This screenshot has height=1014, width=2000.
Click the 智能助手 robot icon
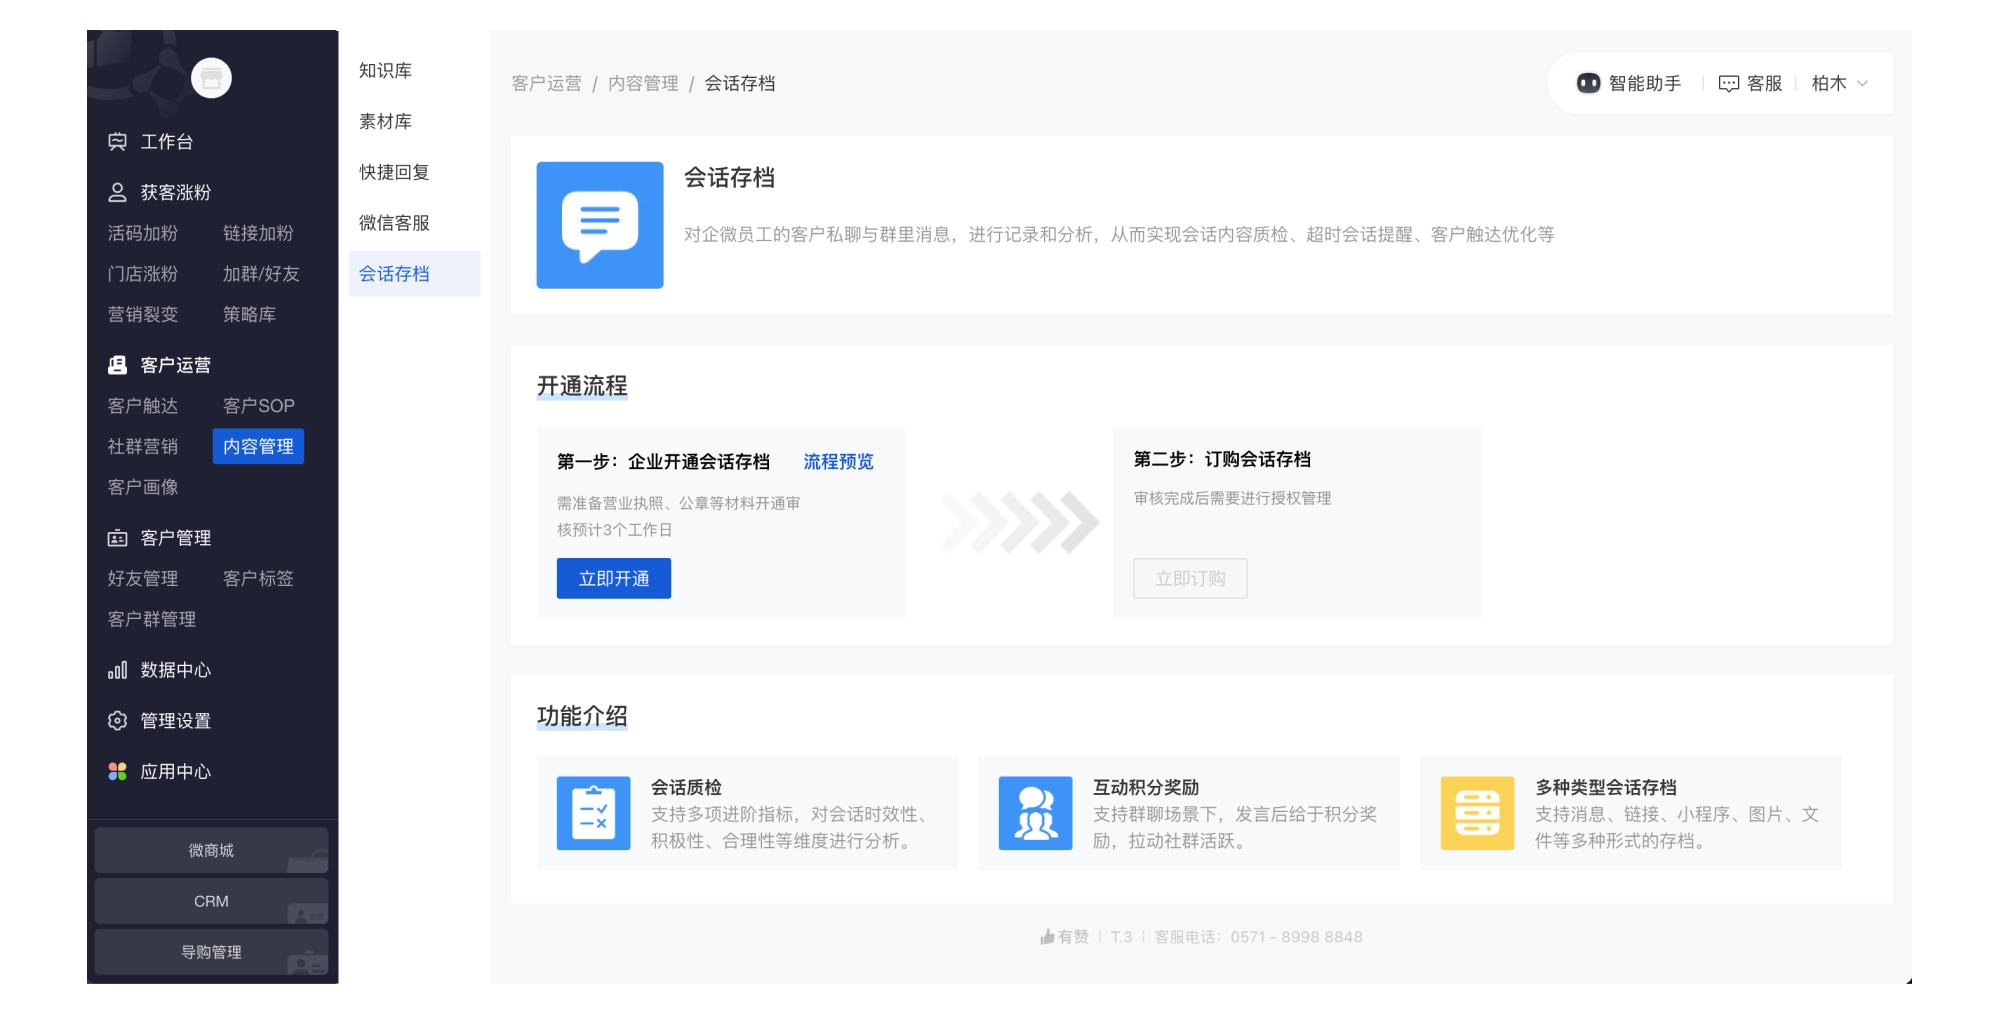coord(1588,83)
